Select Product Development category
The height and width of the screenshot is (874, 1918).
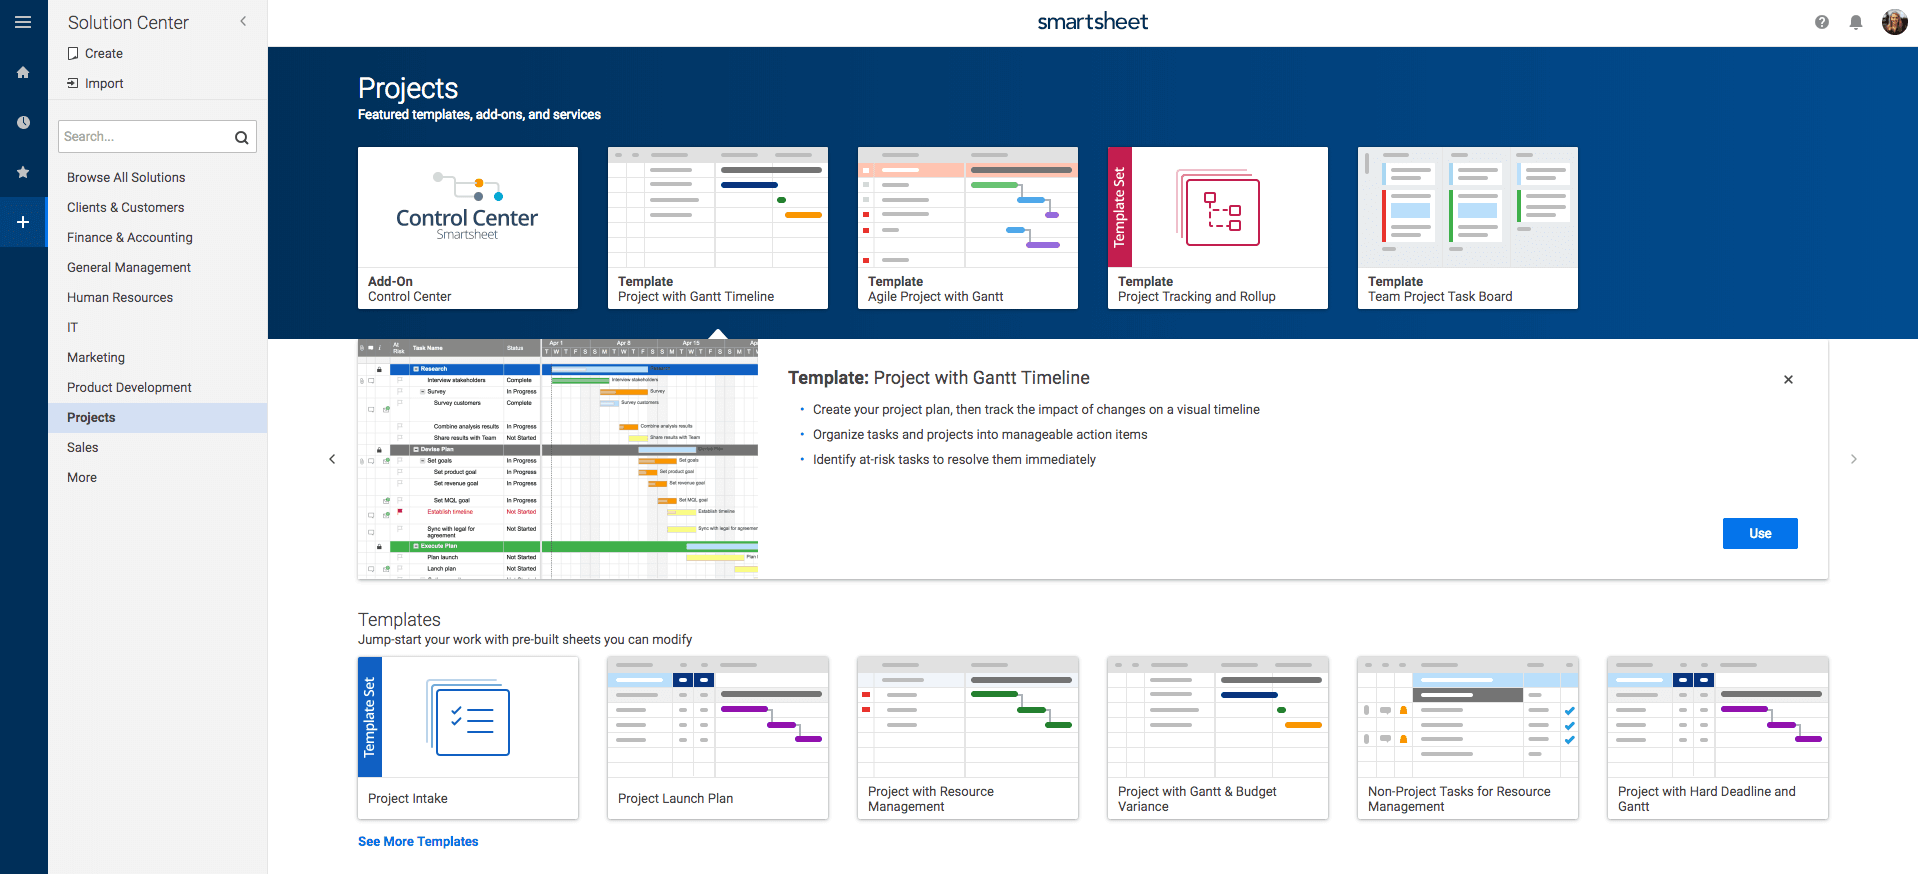128,387
